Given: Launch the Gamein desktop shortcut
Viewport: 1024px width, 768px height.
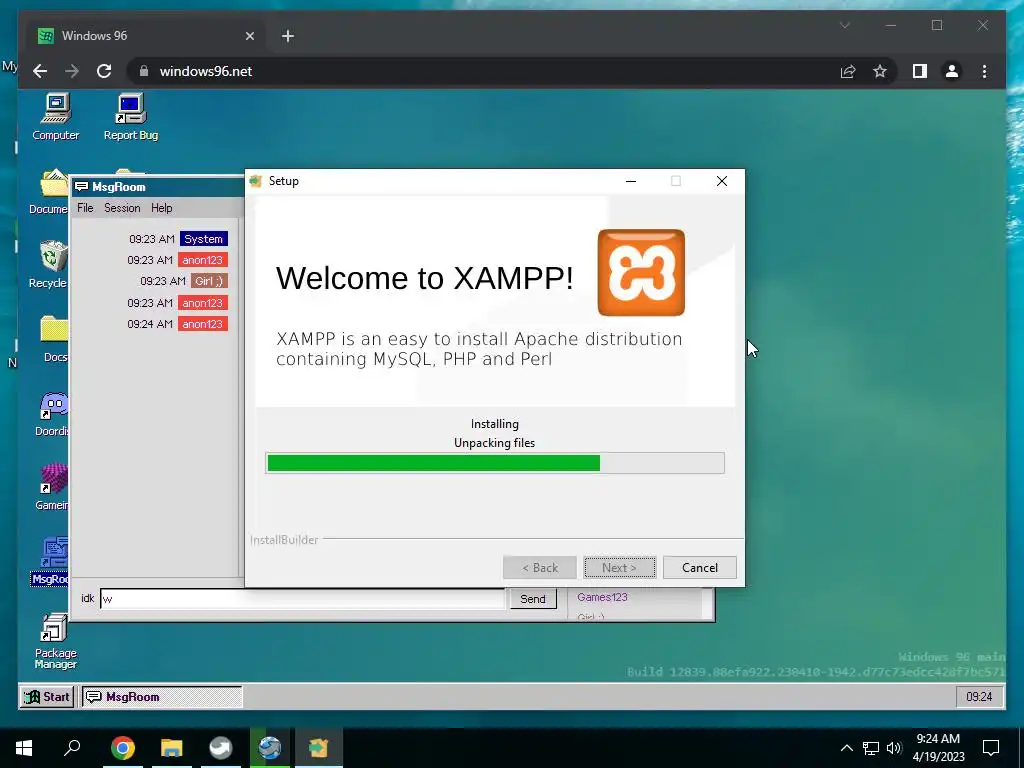Looking at the screenshot, I should (52, 487).
